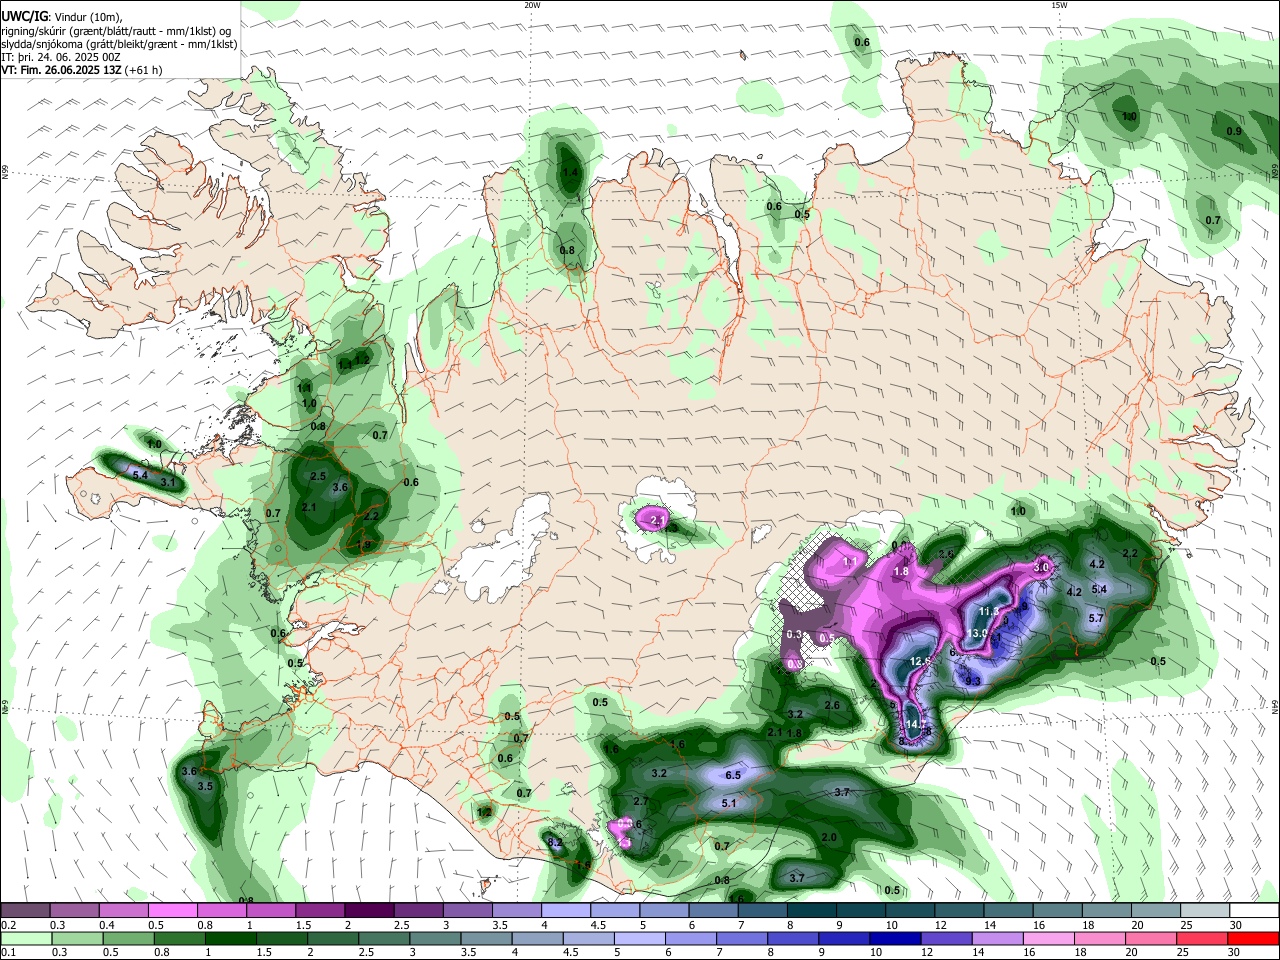Click the 8.2 precipitation value
This screenshot has height=960, width=1280.
tap(555, 843)
